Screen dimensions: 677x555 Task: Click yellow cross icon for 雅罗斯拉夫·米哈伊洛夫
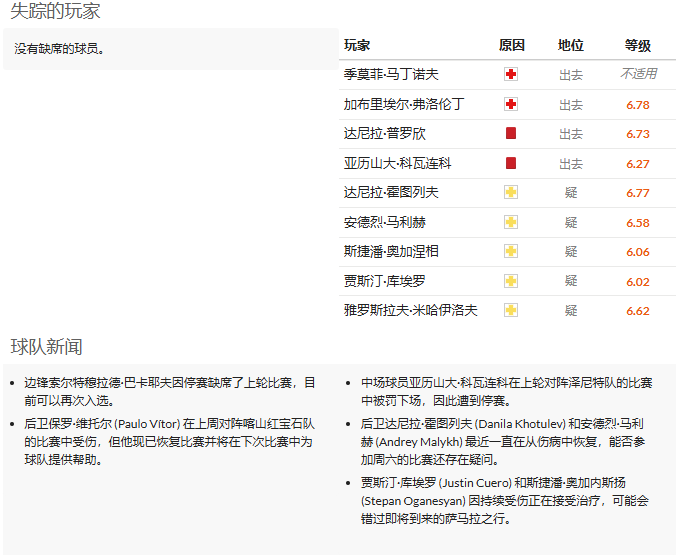point(511,310)
